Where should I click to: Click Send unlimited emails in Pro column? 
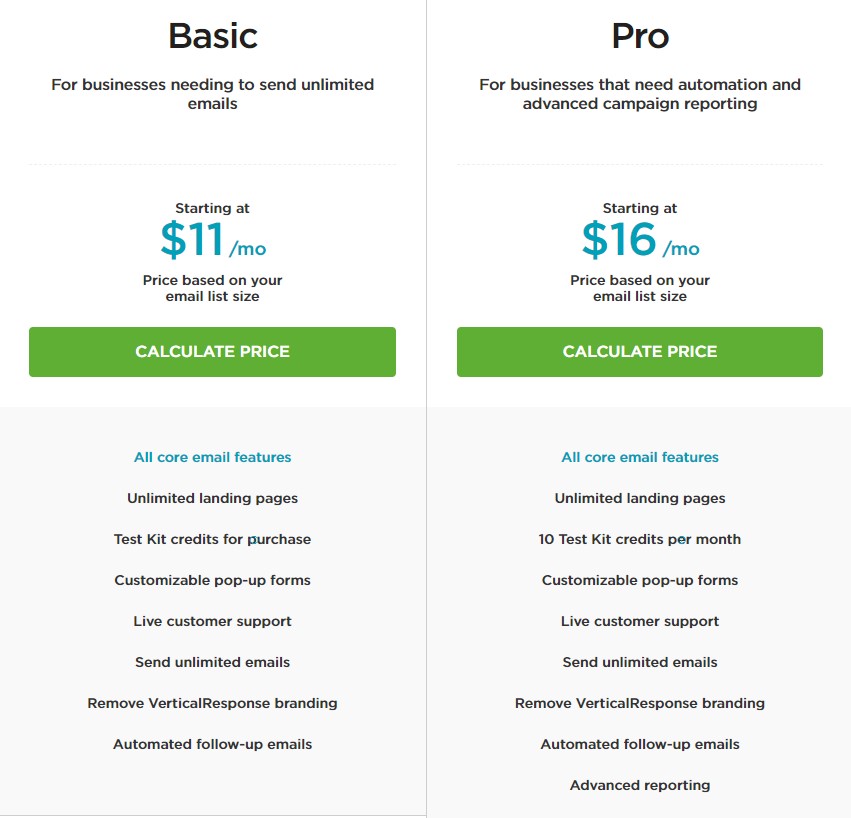click(640, 662)
